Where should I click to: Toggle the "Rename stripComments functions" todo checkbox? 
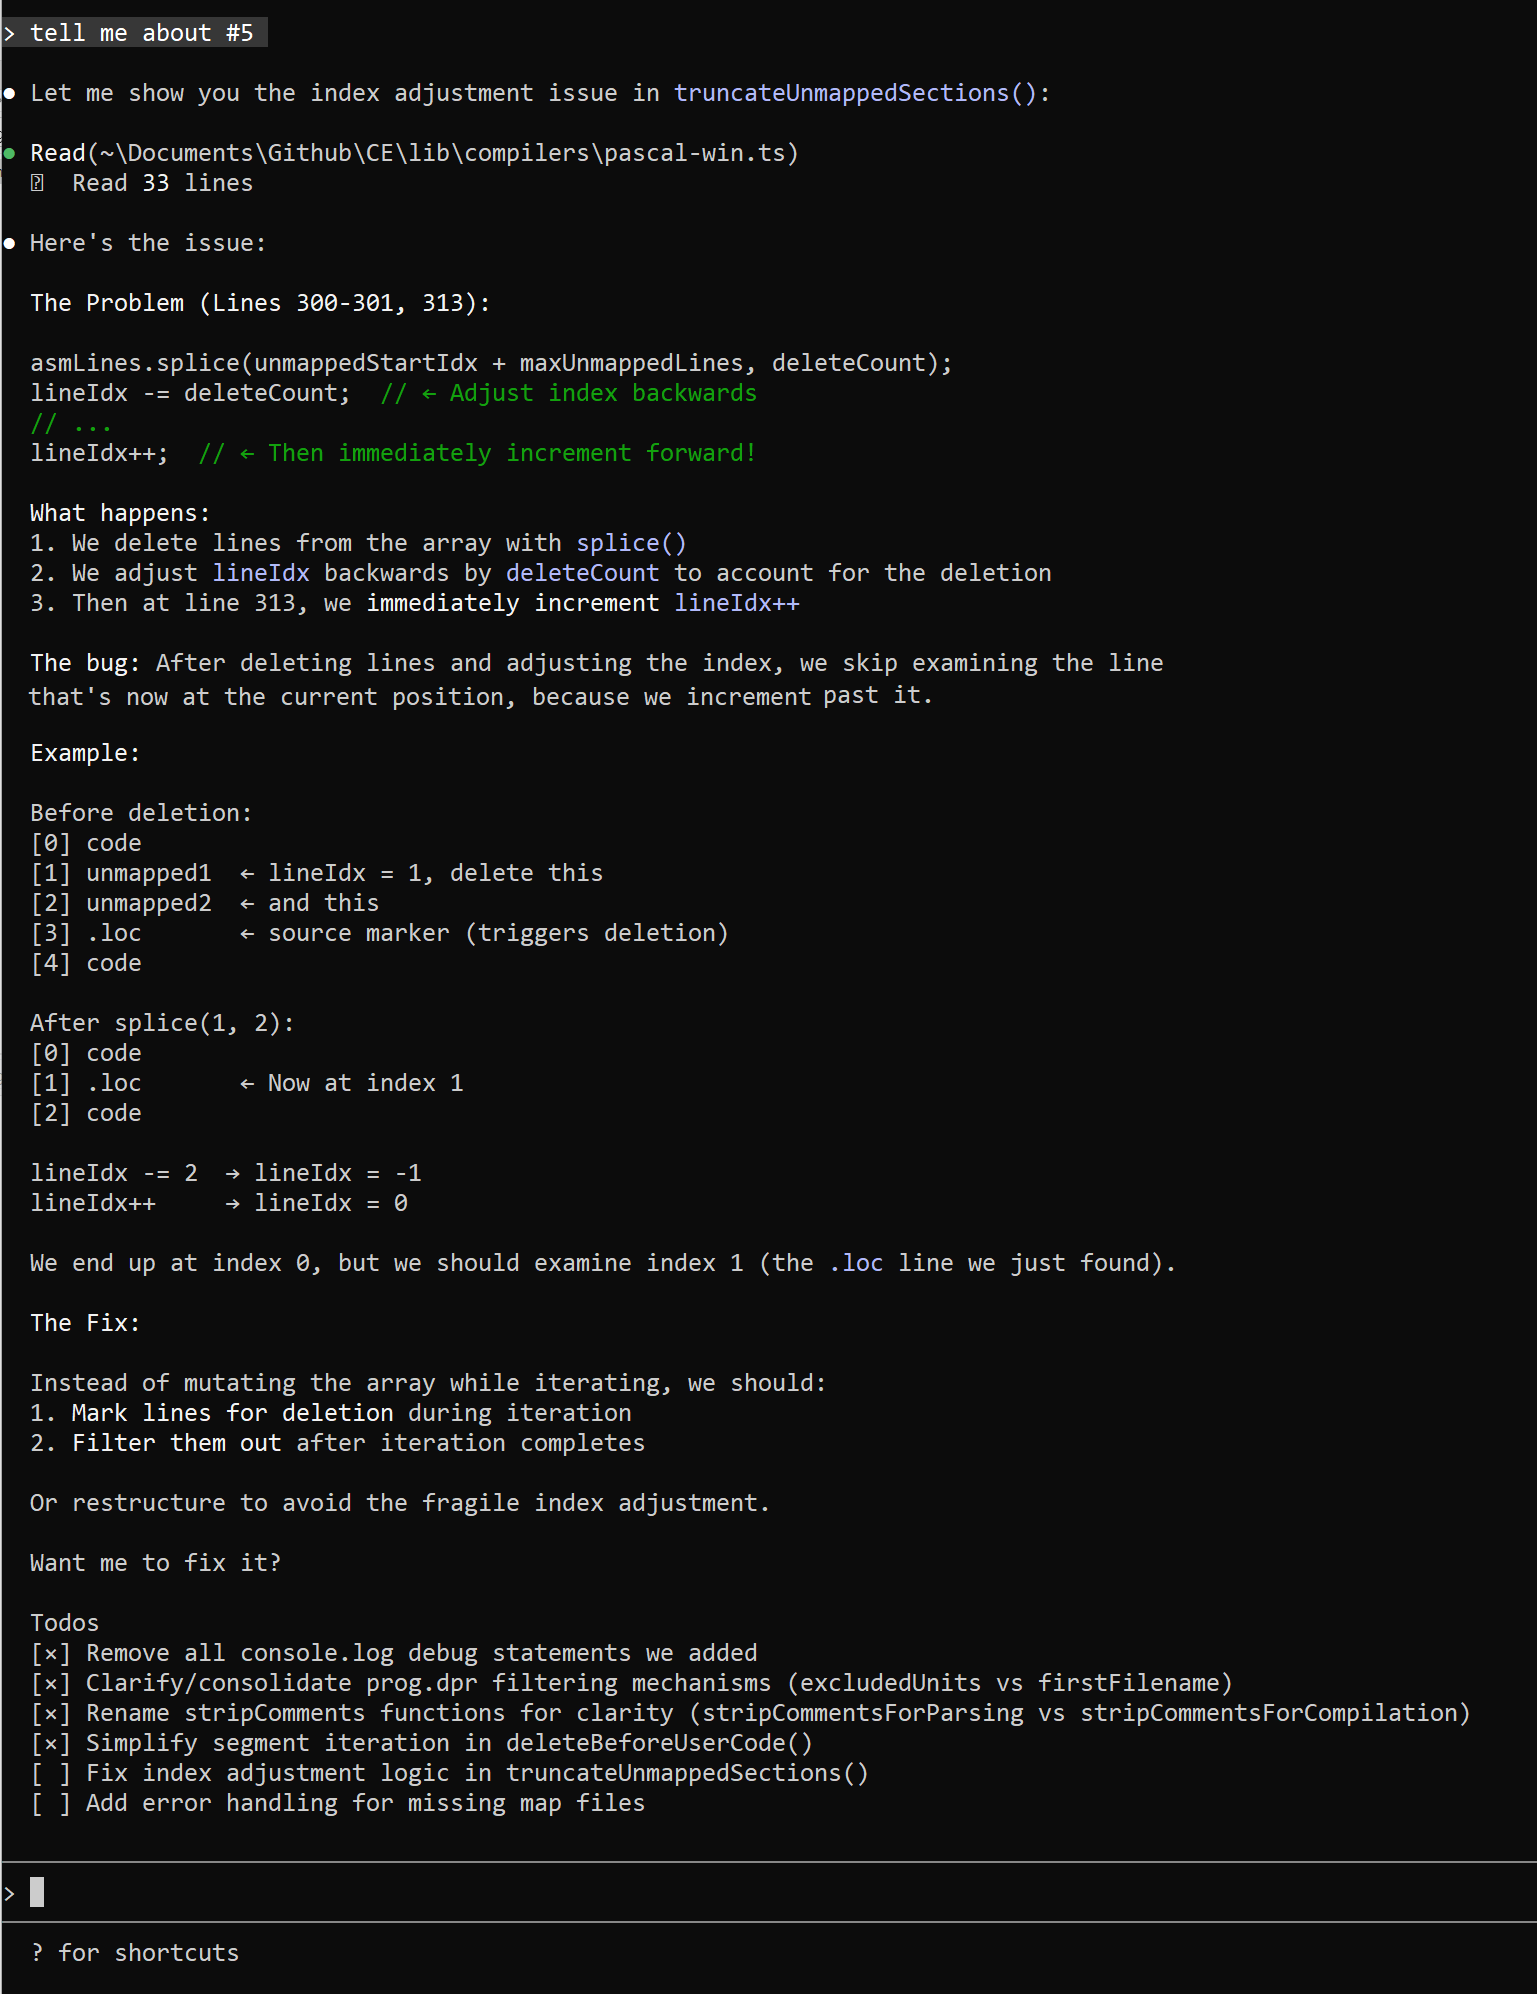click(51, 1713)
